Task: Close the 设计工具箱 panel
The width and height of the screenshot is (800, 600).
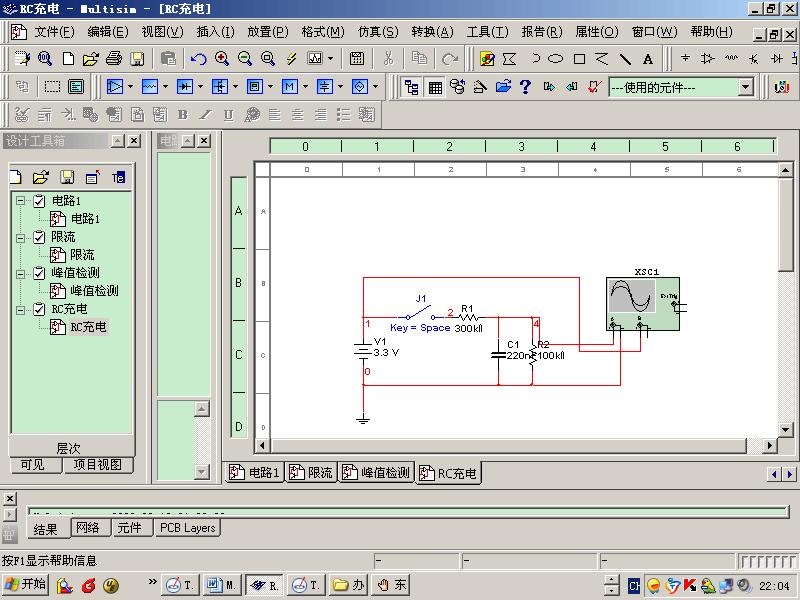Action: coord(134,140)
